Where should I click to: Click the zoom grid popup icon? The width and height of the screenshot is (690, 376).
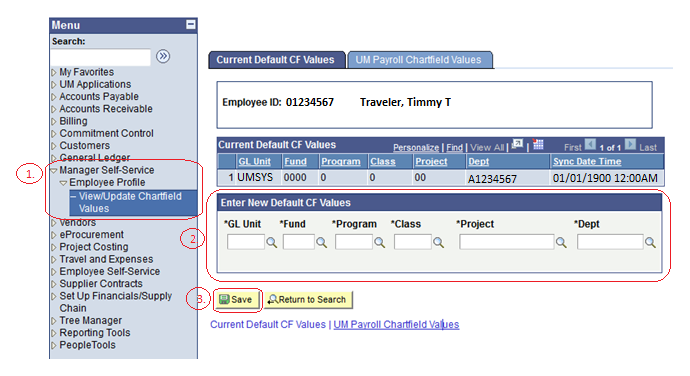click(518, 145)
